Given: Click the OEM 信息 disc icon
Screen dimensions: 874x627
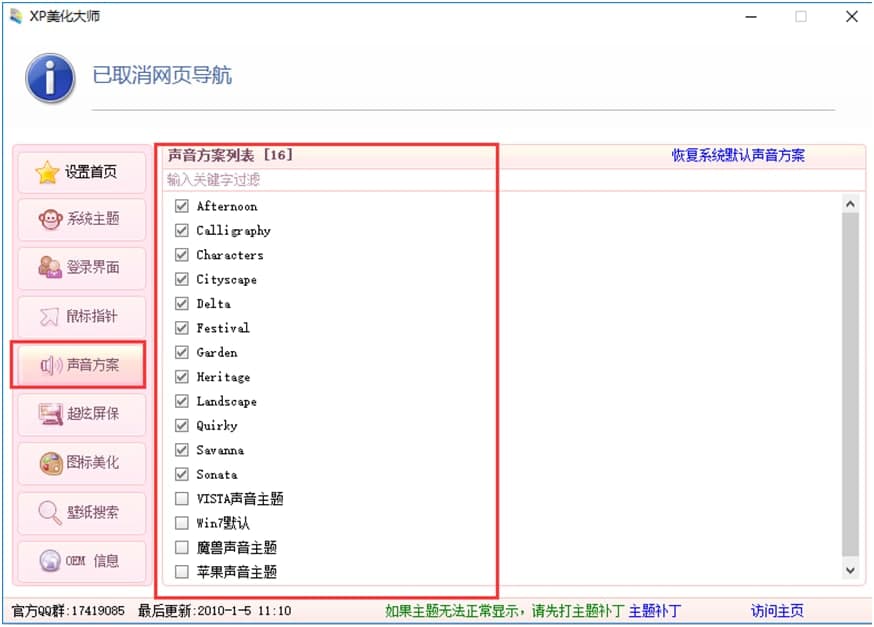Looking at the screenshot, I should tap(50, 561).
